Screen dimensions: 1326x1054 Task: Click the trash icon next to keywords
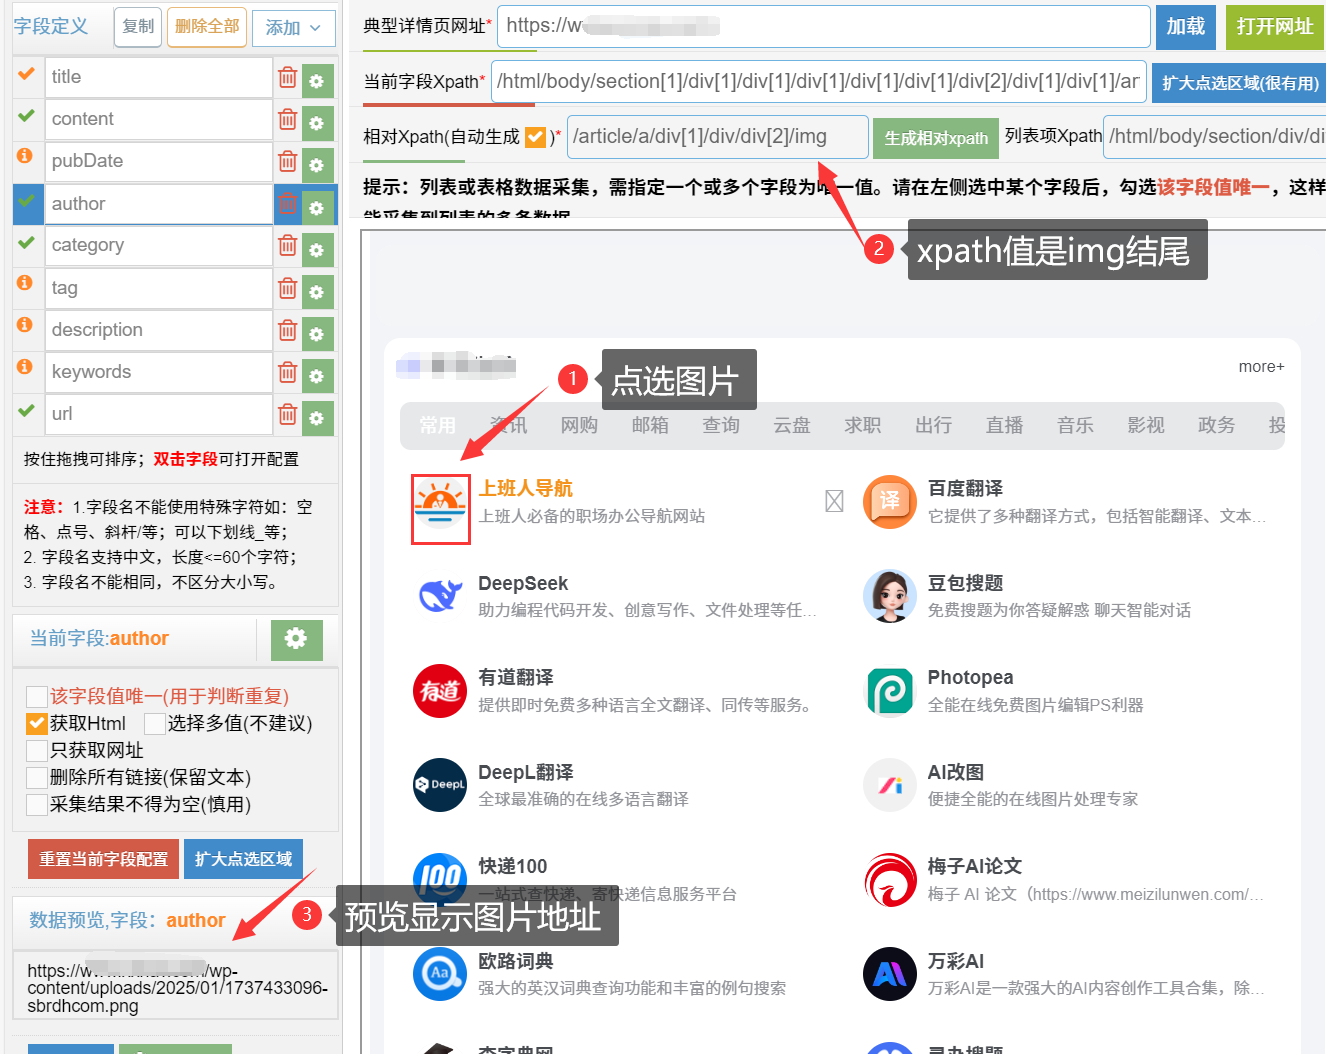288,372
